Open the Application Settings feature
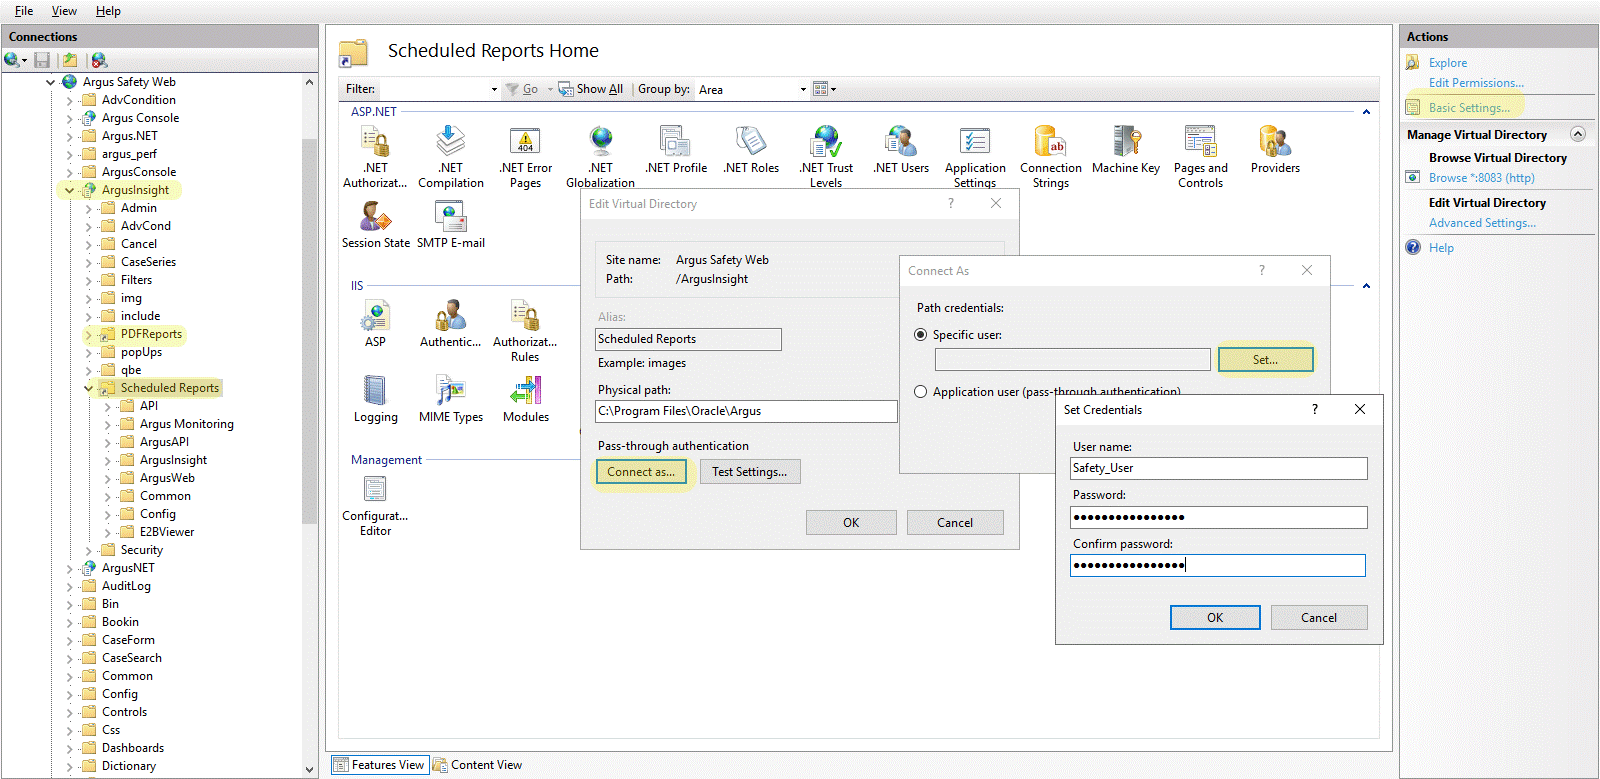Viewport: 1600px width, 779px height. click(x=975, y=157)
